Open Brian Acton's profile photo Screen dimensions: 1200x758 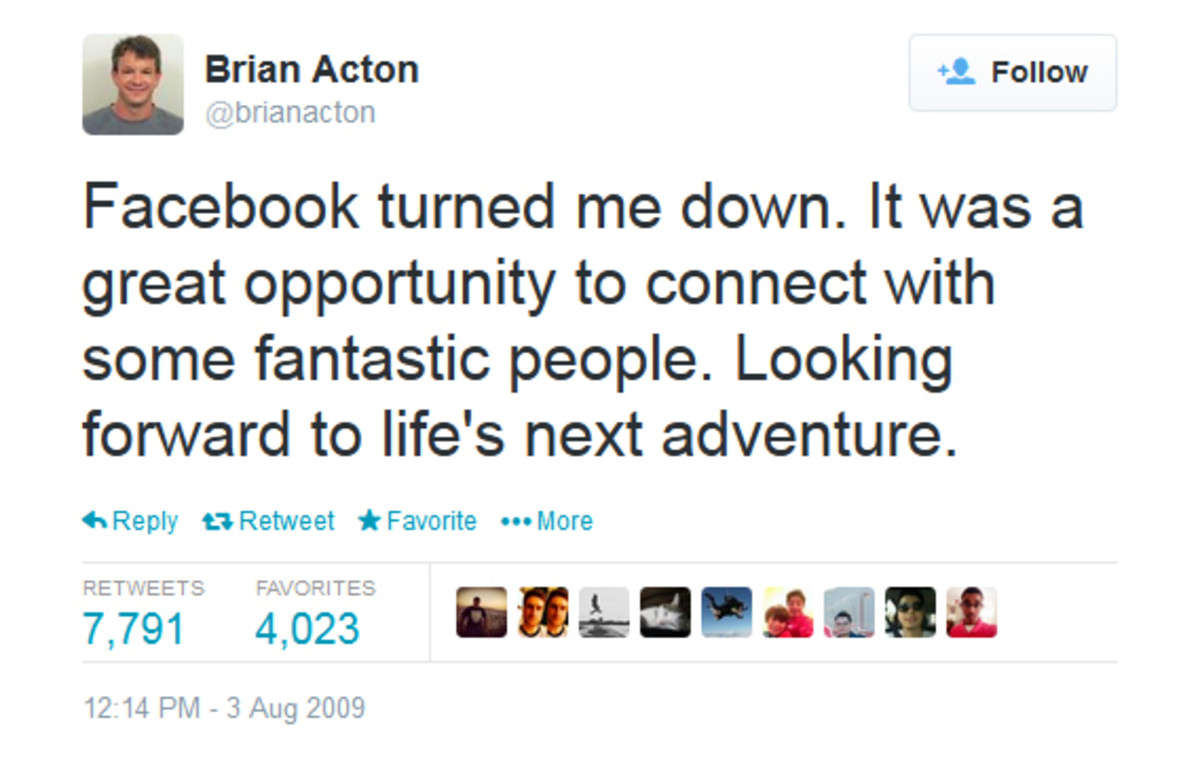tap(133, 84)
